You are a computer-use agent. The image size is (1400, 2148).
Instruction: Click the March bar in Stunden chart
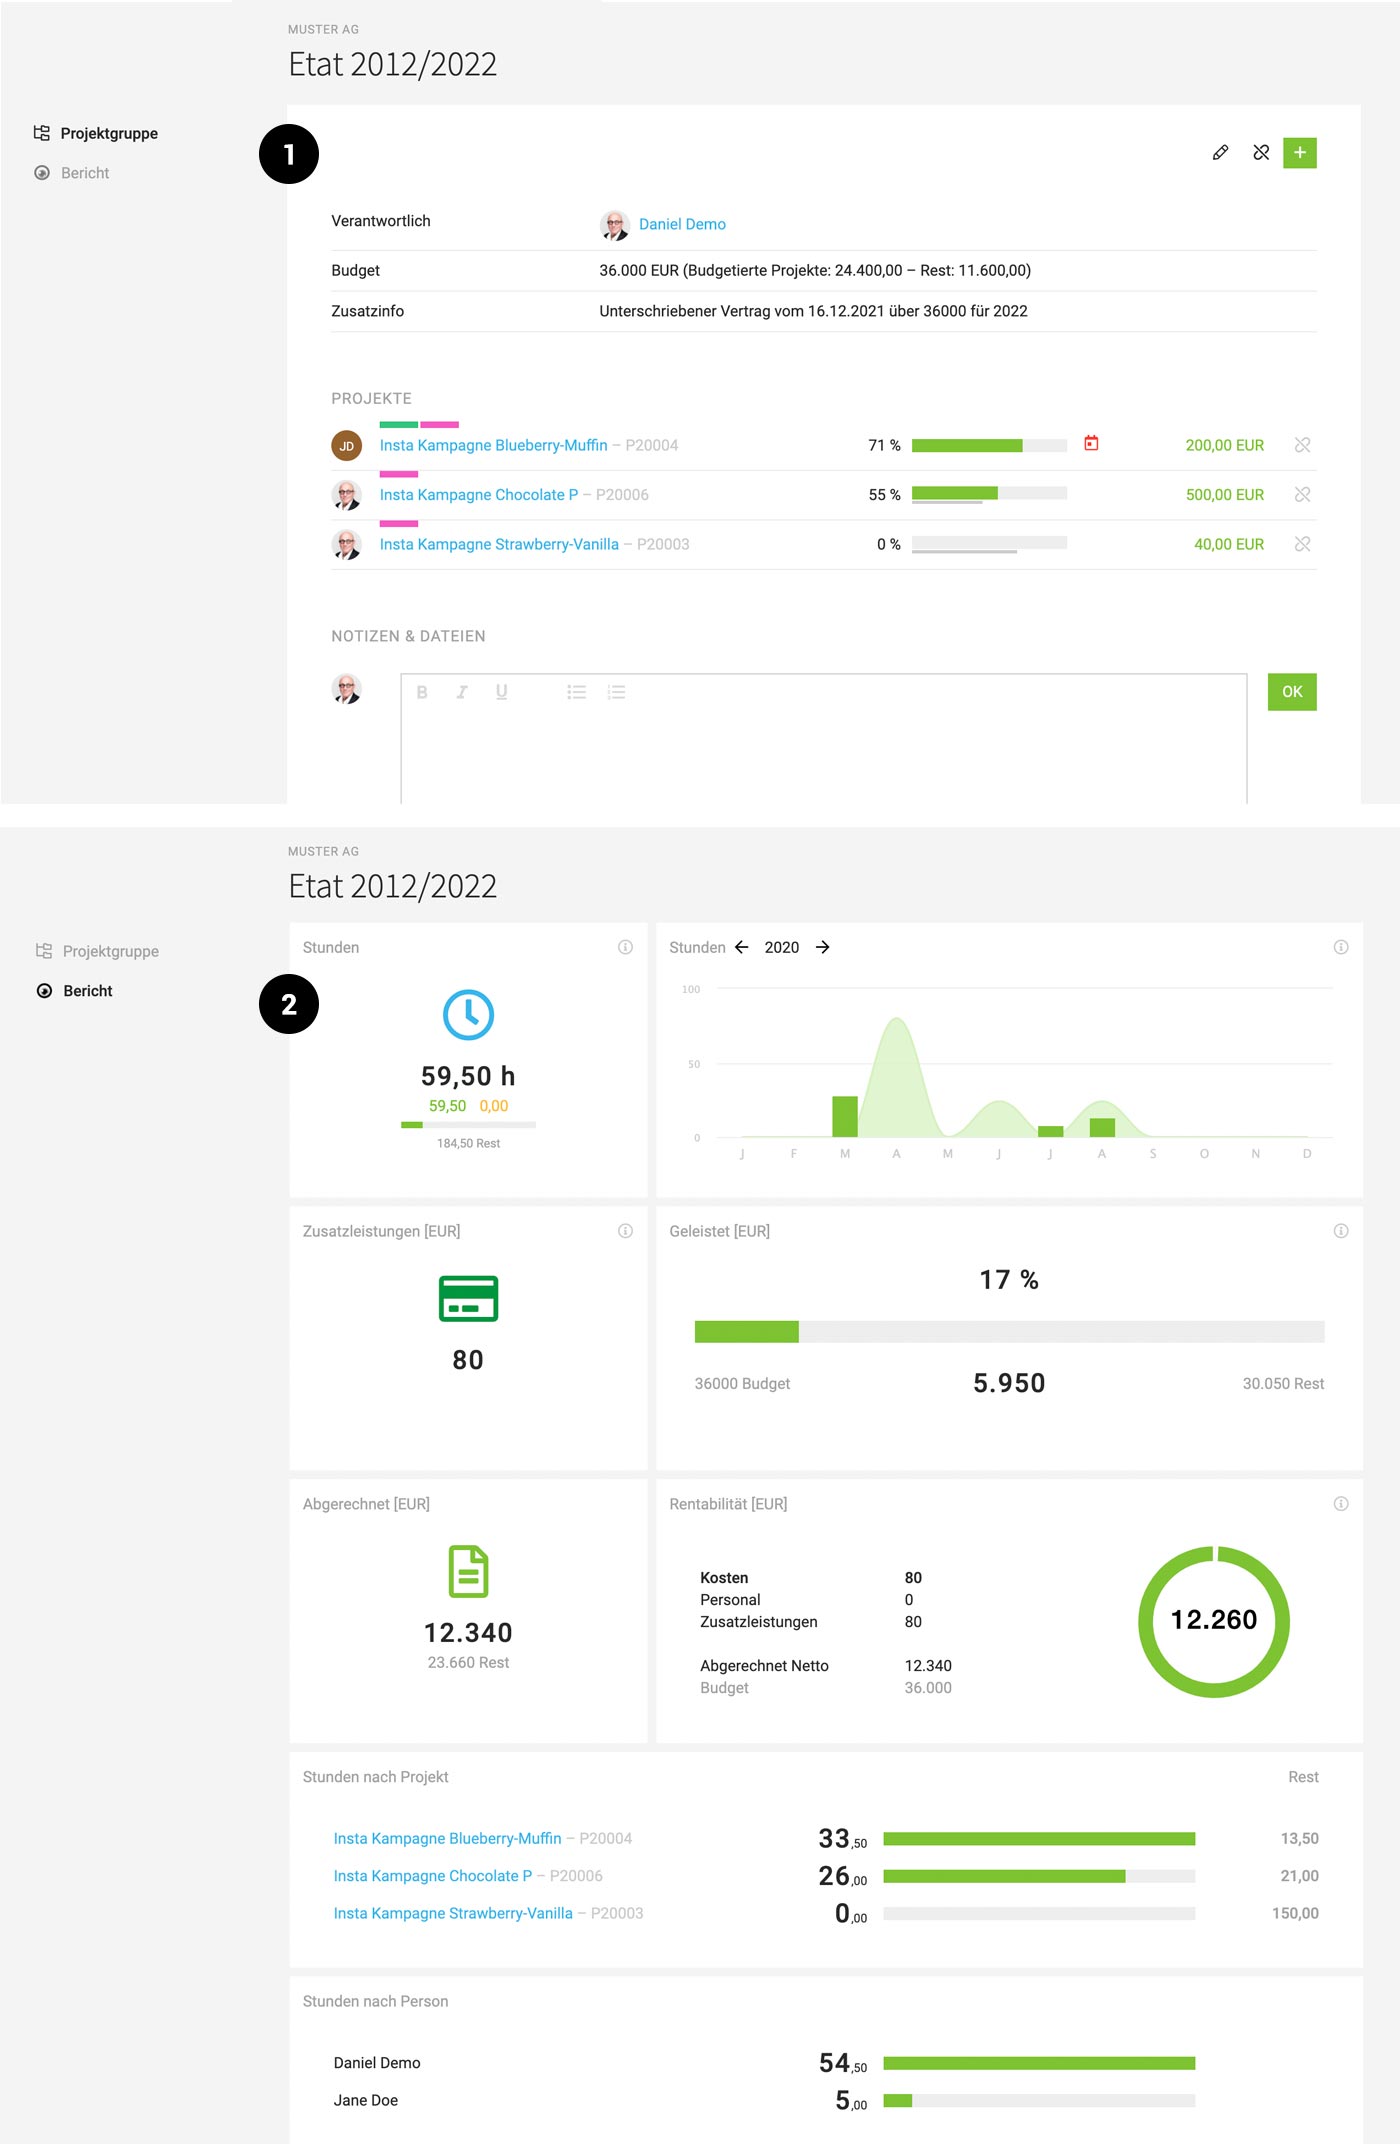click(x=845, y=1116)
